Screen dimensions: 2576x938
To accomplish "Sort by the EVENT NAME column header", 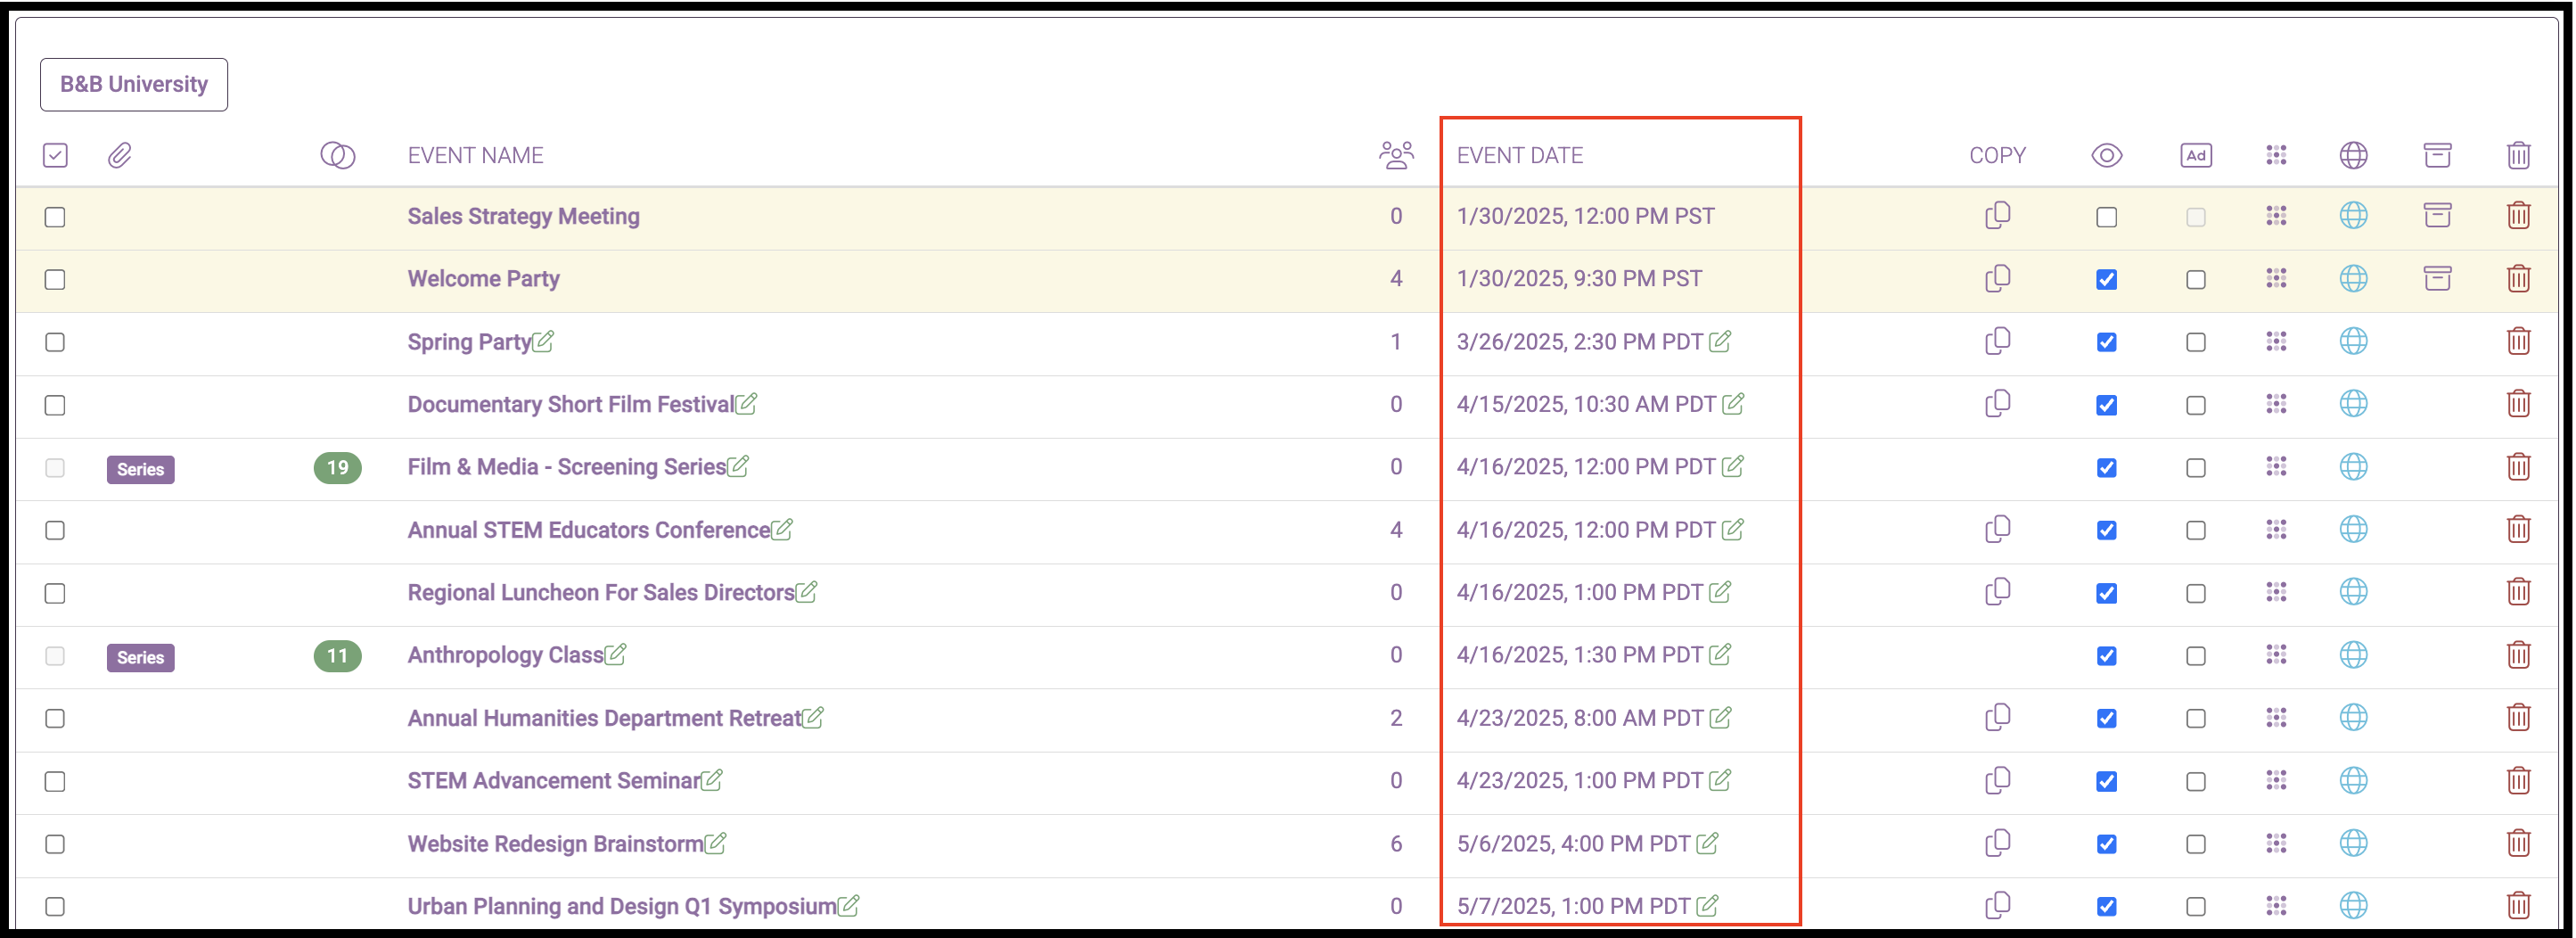I will pyautogui.click(x=475, y=155).
